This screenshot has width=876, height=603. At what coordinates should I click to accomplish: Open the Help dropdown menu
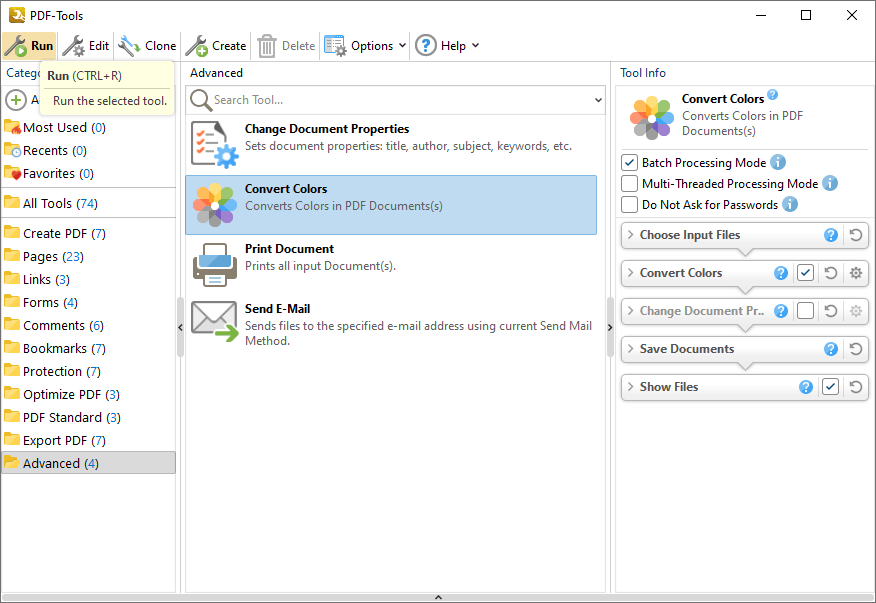(x=447, y=46)
